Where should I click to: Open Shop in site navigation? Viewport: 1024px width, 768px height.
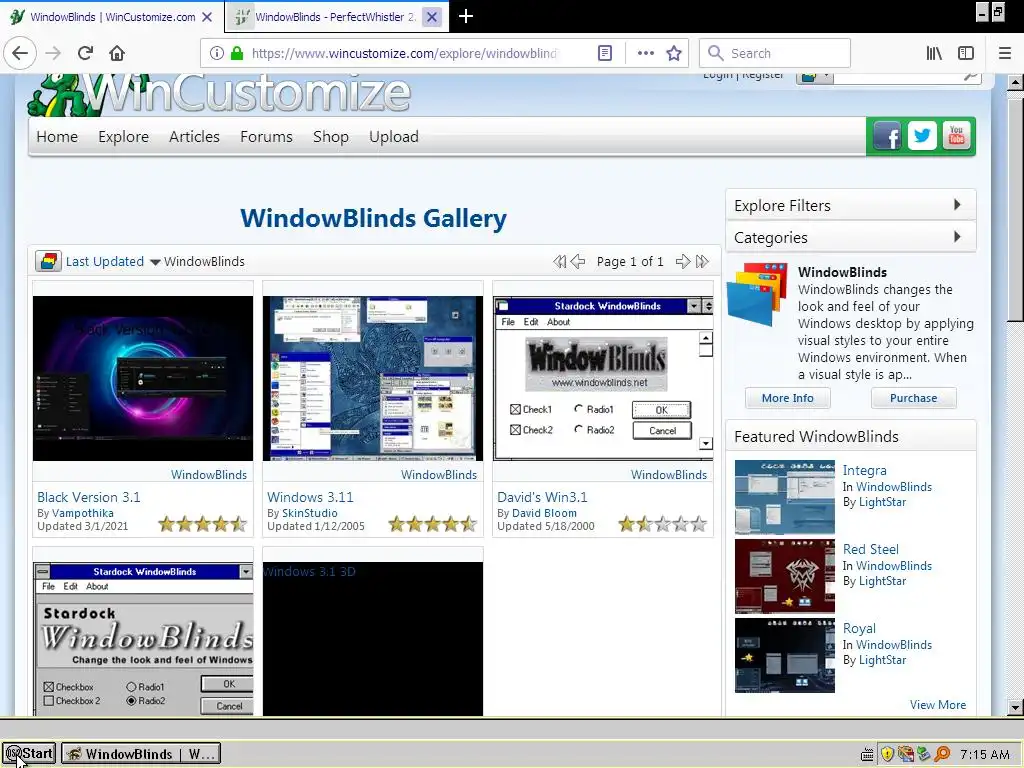coord(330,136)
